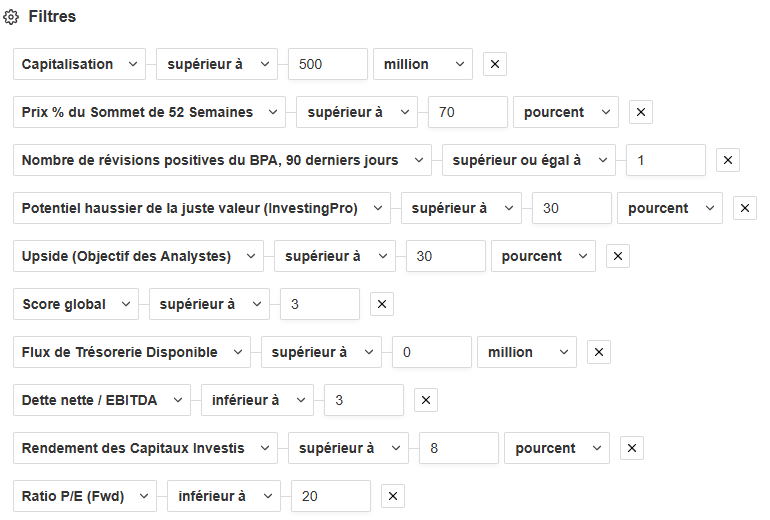Delete the Prix % du Sommet filter
The height and width of the screenshot is (520, 770).
(641, 112)
